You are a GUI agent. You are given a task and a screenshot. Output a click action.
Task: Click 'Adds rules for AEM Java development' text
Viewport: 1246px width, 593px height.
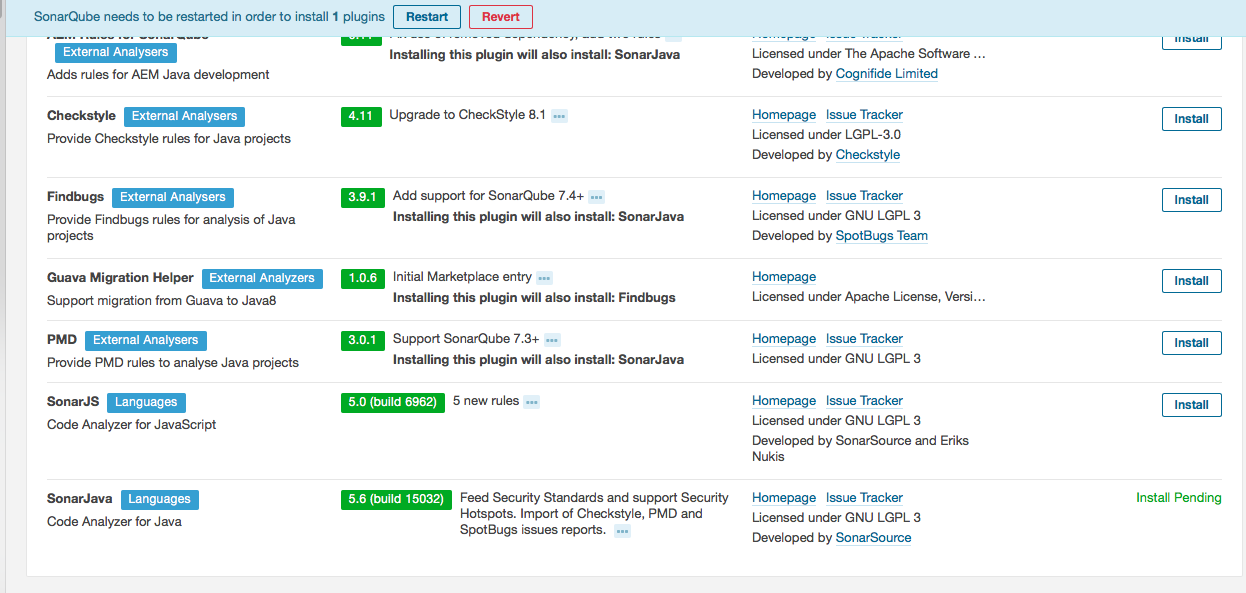pos(158,75)
